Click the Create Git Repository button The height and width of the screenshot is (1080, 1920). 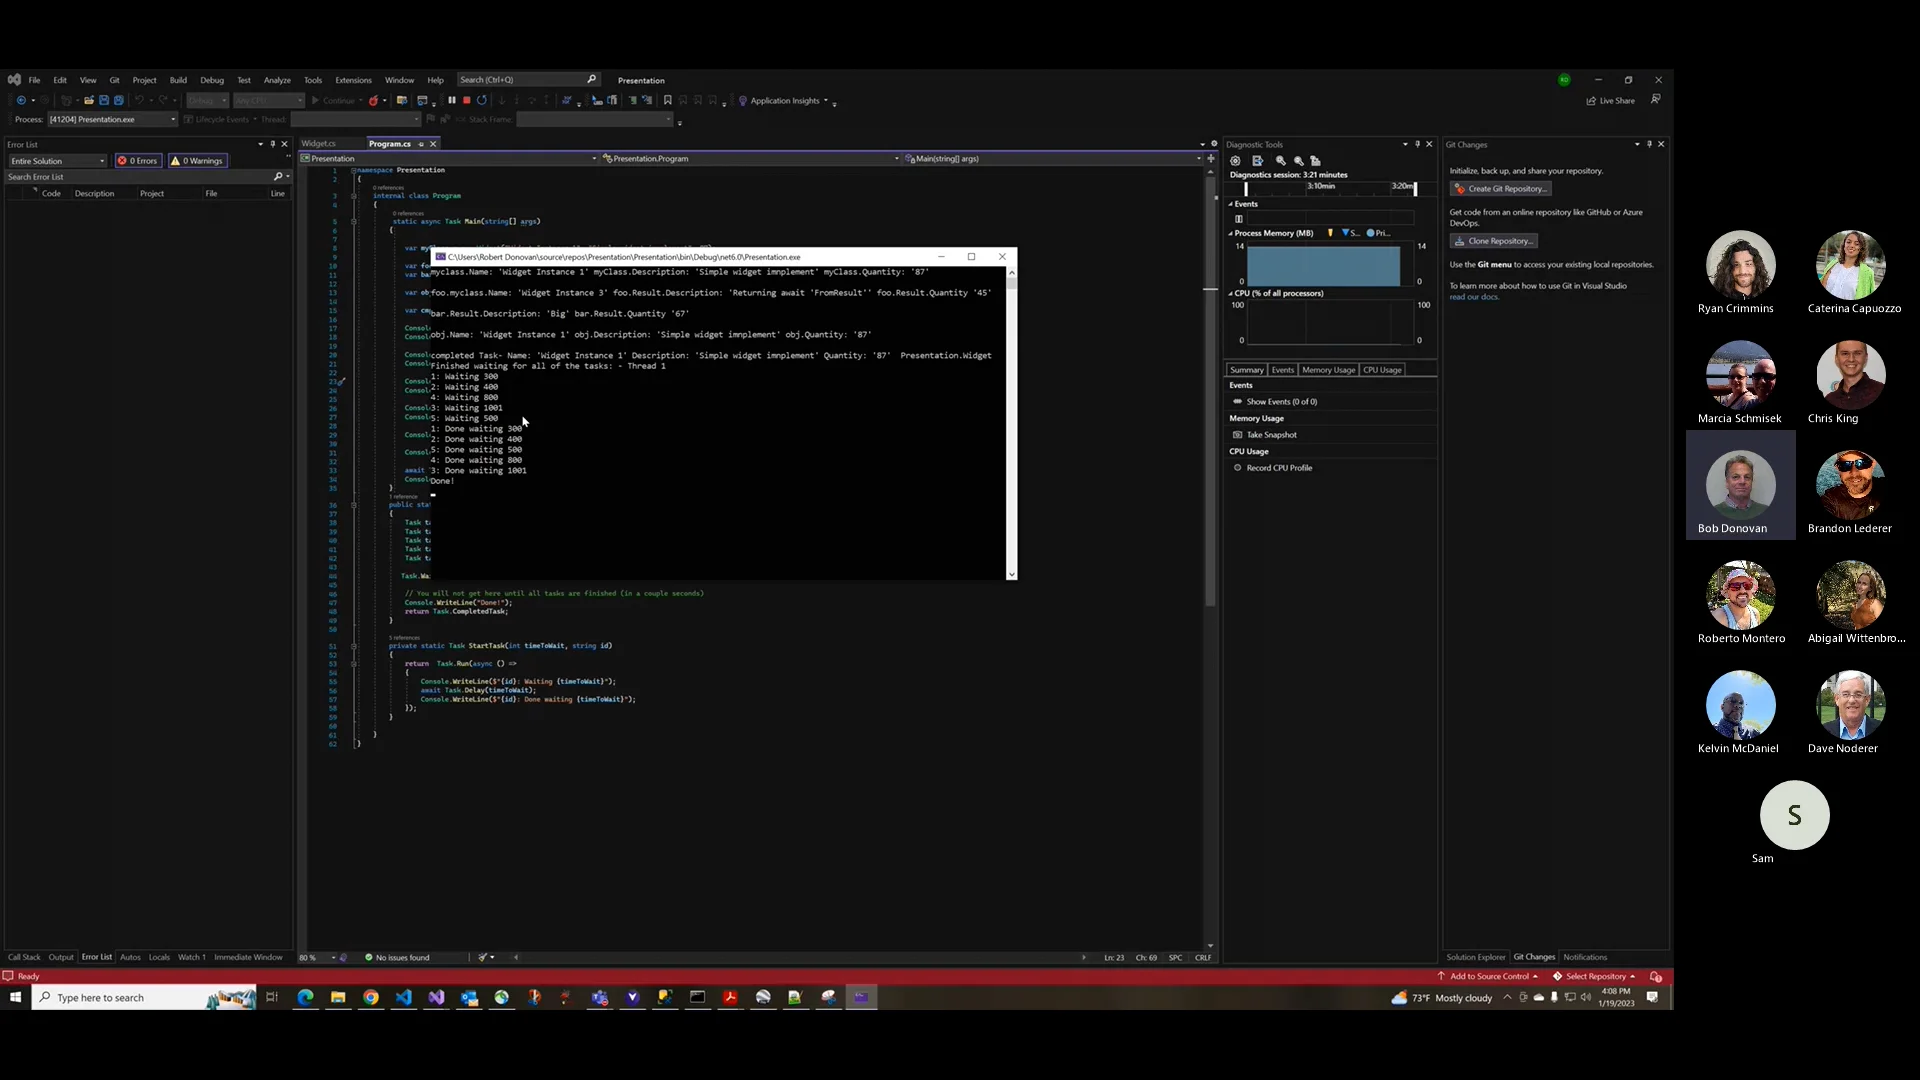(x=1501, y=189)
